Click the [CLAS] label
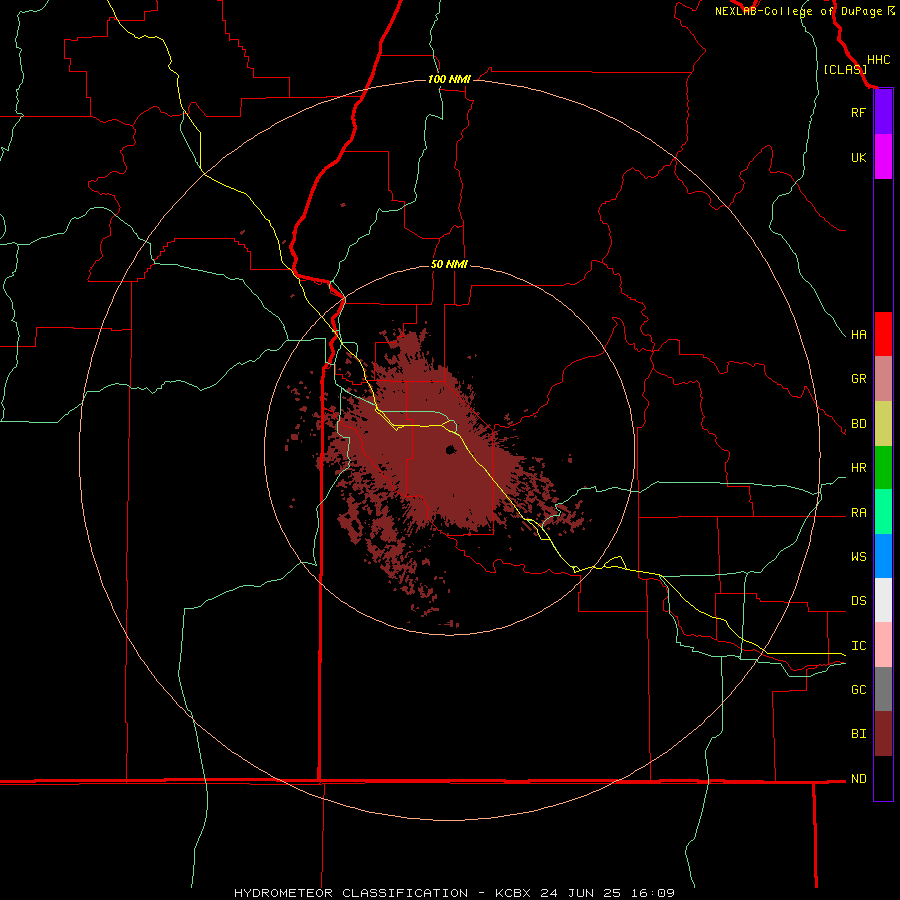 [845, 69]
